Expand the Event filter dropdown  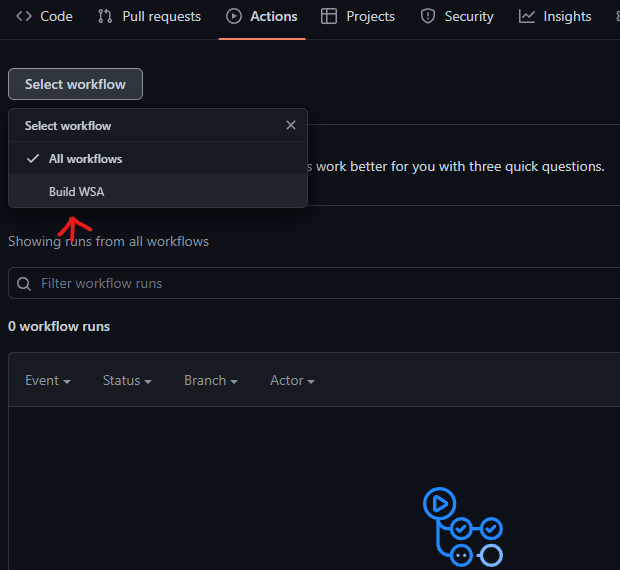[x=48, y=380]
